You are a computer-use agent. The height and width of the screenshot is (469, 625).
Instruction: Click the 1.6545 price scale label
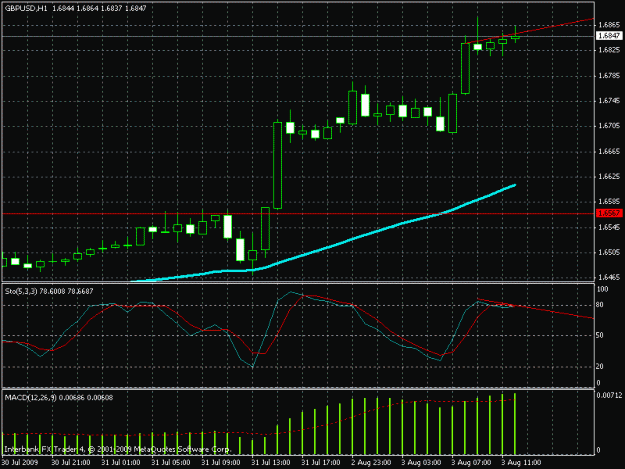[609, 227]
